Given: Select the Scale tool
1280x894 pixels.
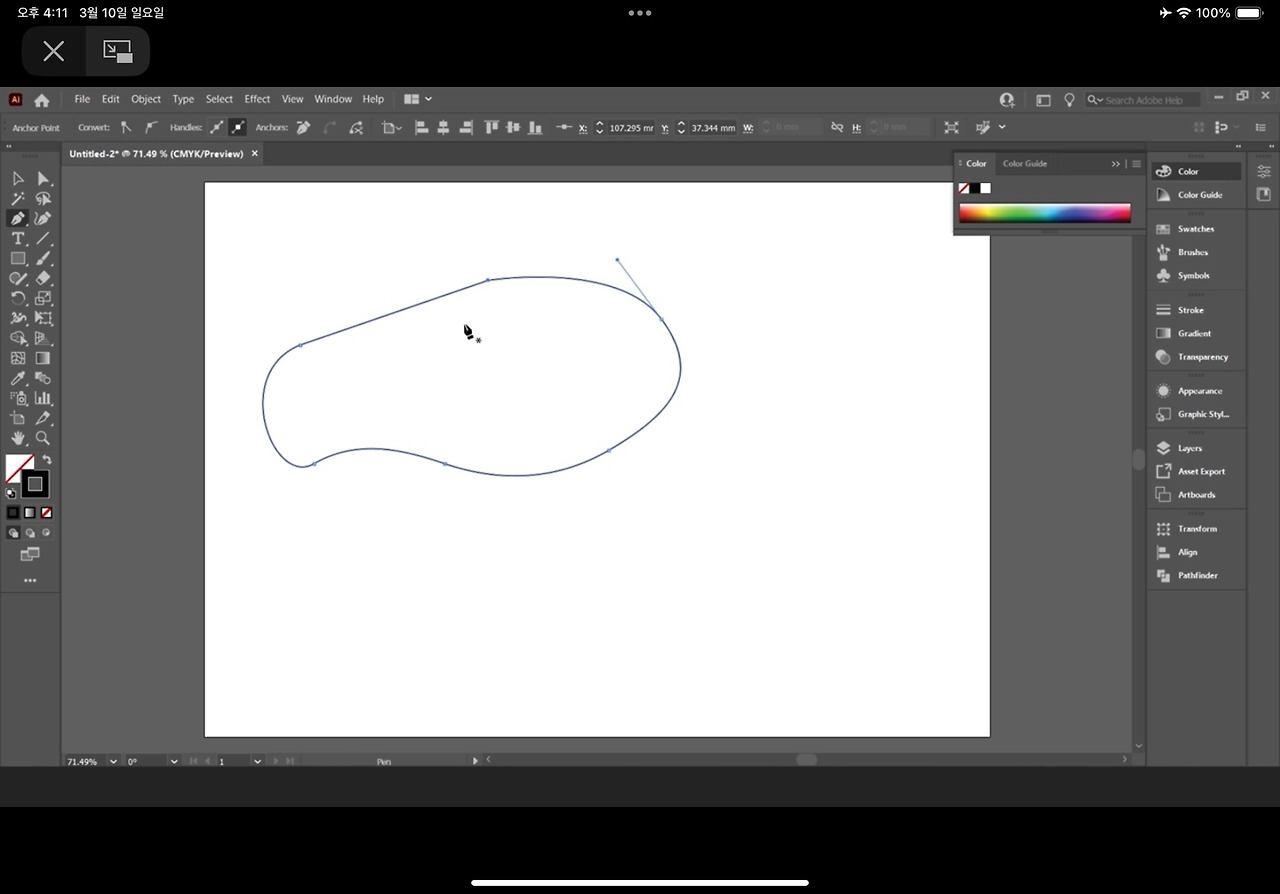Looking at the screenshot, I should [43, 298].
